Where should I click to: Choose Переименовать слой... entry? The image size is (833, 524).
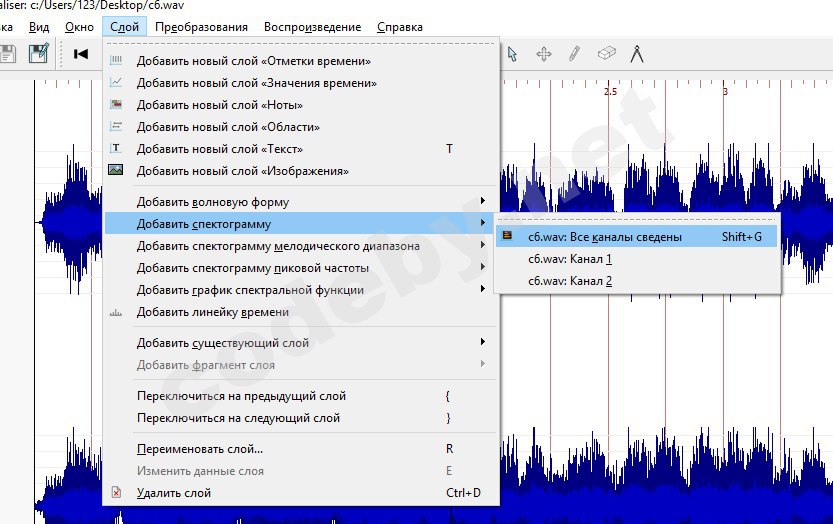coord(301,449)
